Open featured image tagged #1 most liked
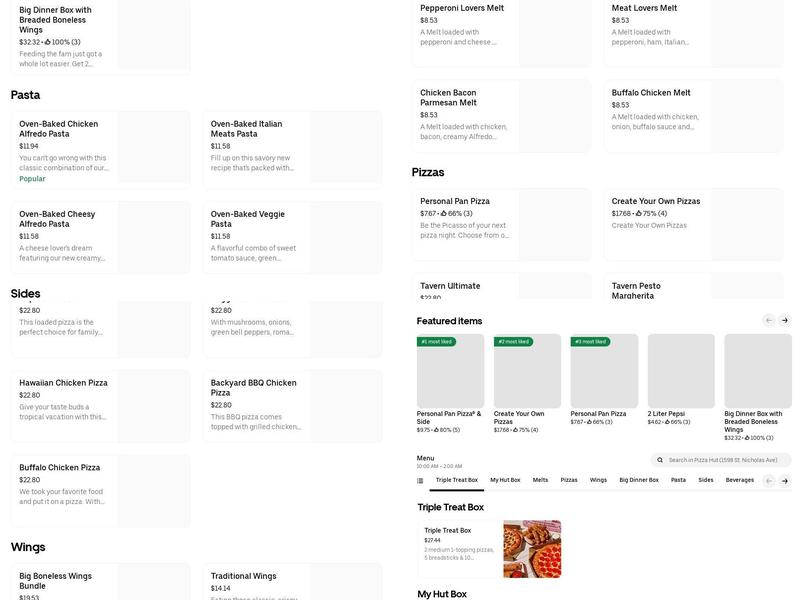This screenshot has width=800, height=600. pyautogui.click(x=450, y=371)
